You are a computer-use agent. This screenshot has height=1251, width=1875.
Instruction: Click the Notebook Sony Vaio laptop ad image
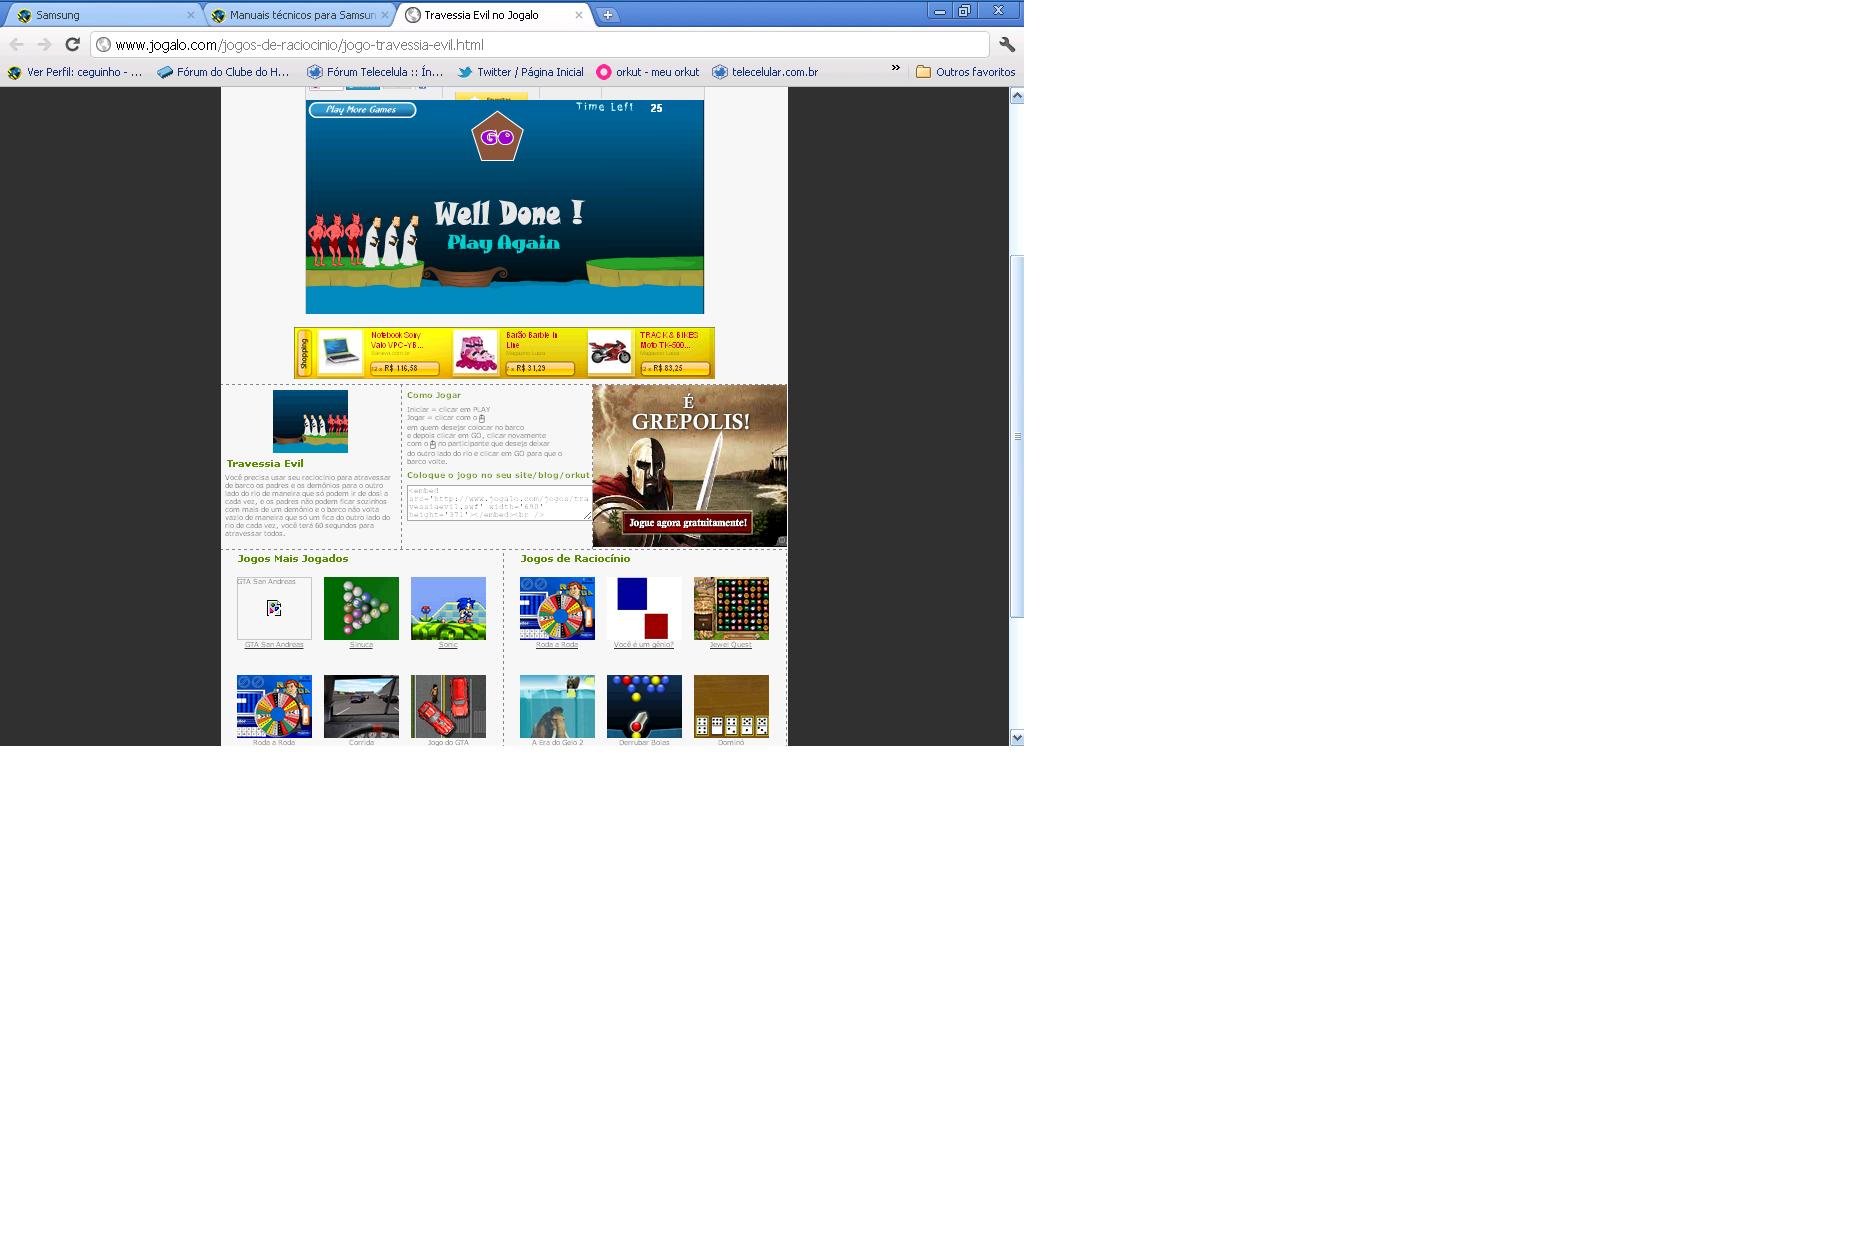[x=339, y=352]
